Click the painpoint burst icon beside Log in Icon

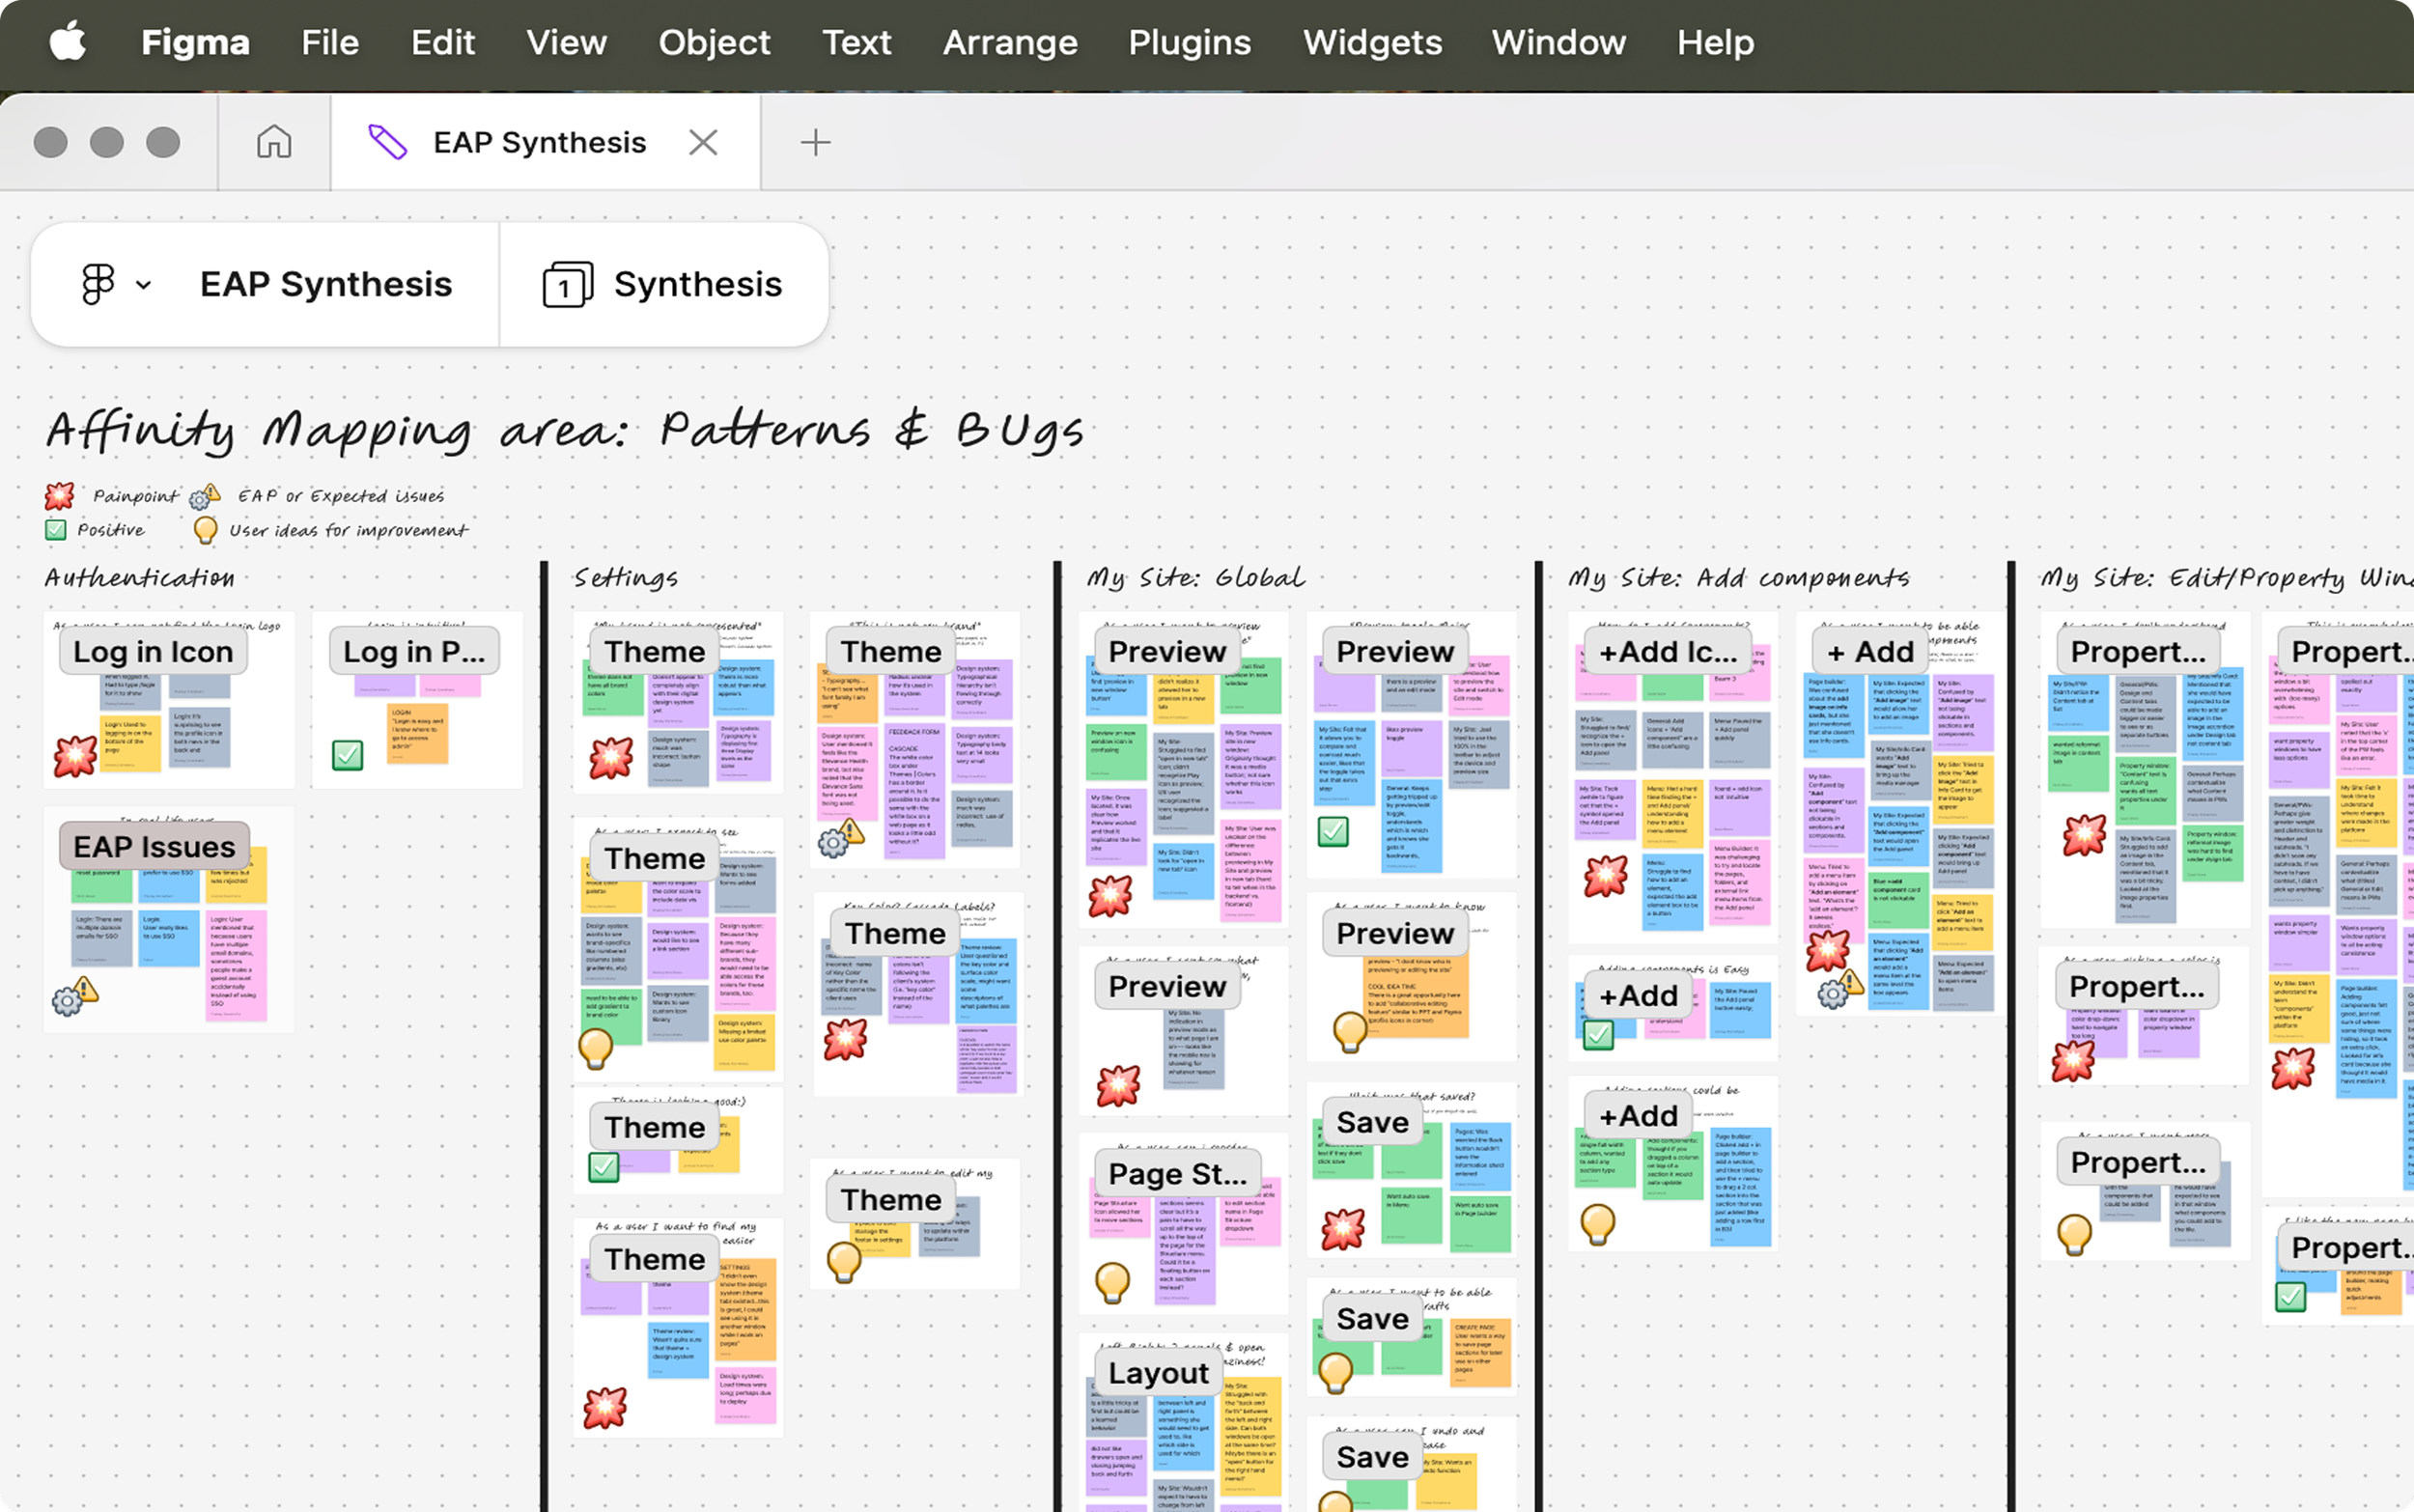[76, 757]
